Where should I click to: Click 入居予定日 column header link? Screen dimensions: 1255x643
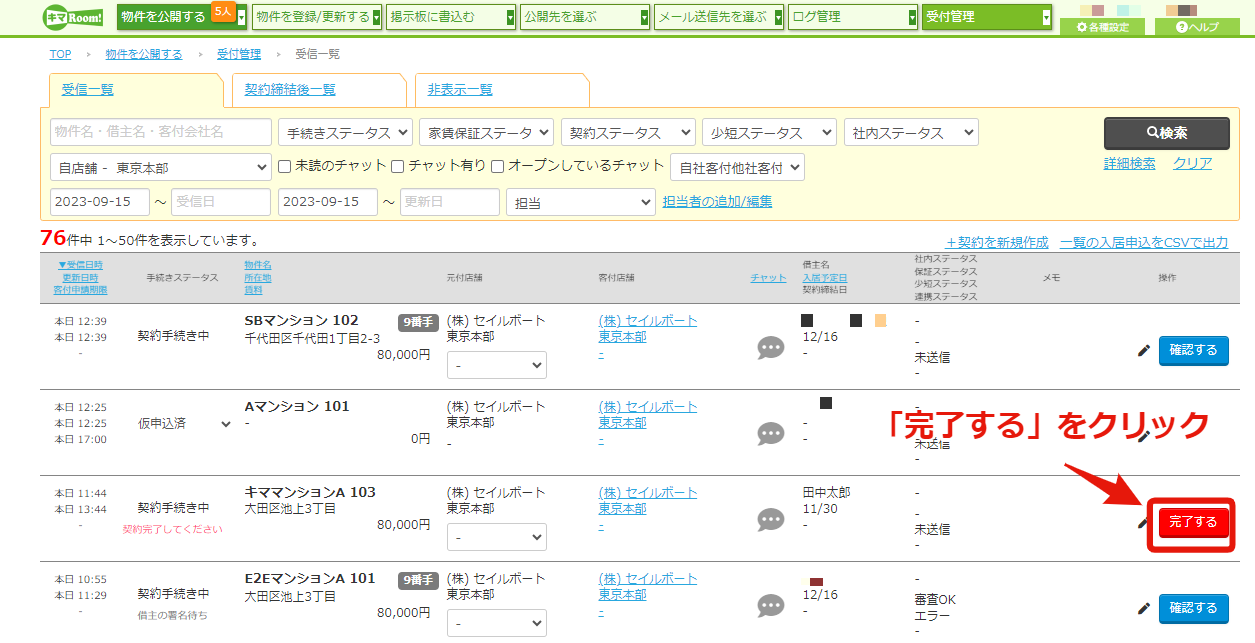point(825,278)
